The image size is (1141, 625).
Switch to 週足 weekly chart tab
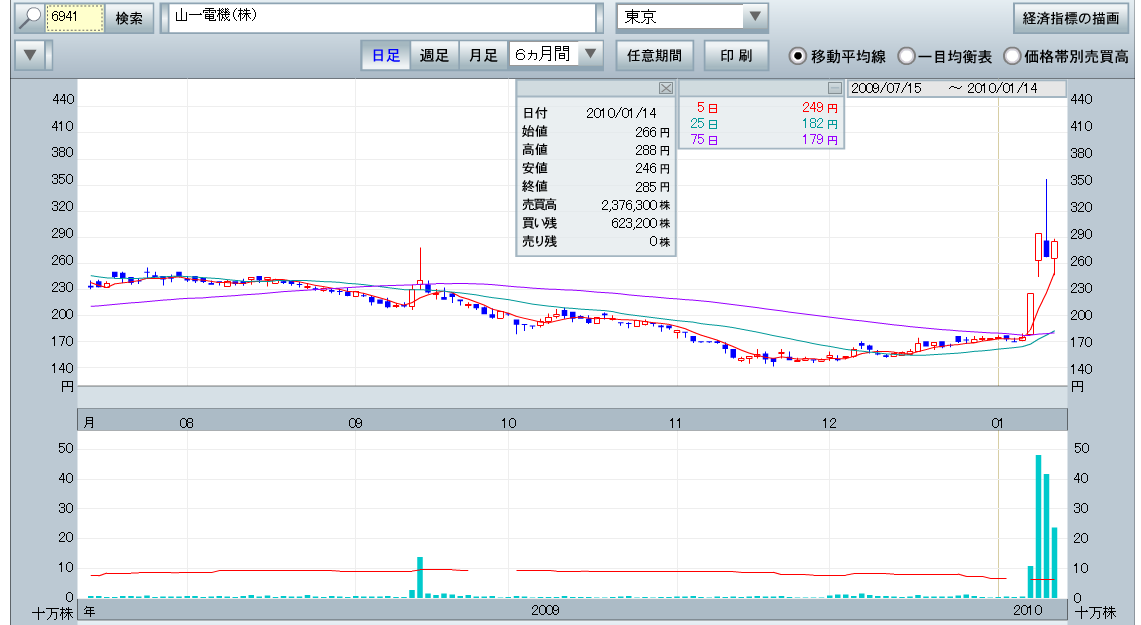(x=434, y=55)
